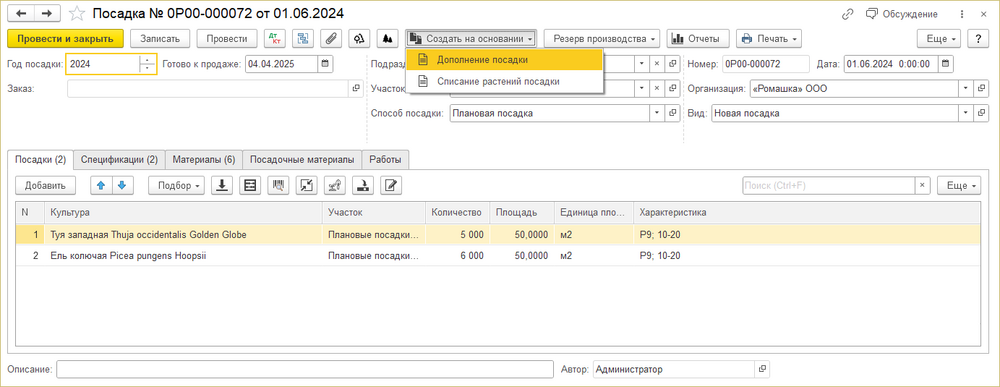Open the table toolbar Еще menu
Image resolution: width=1000 pixels, height=387 pixels.
tap(959, 186)
